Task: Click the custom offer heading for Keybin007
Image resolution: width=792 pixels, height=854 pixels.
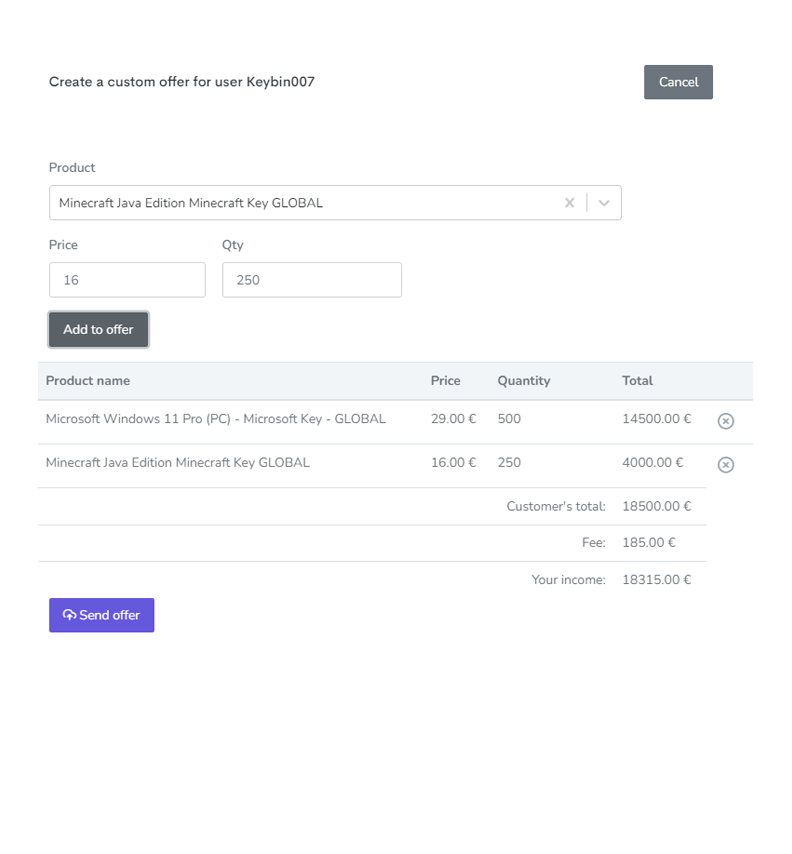Action: coord(182,82)
